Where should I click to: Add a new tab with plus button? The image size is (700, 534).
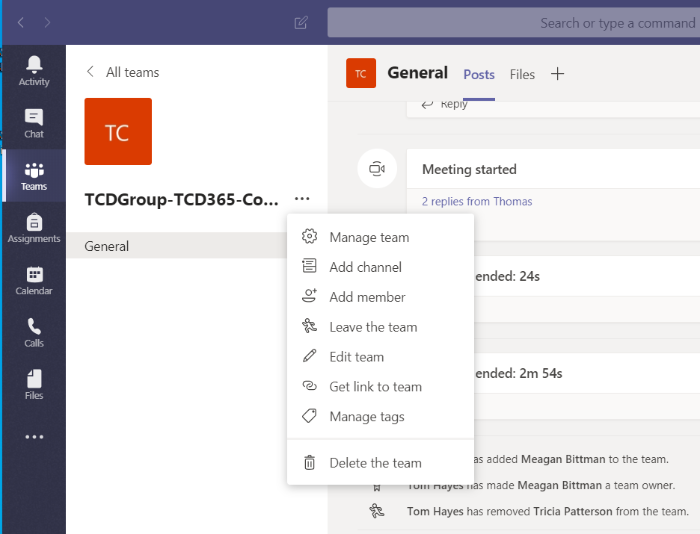click(558, 74)
